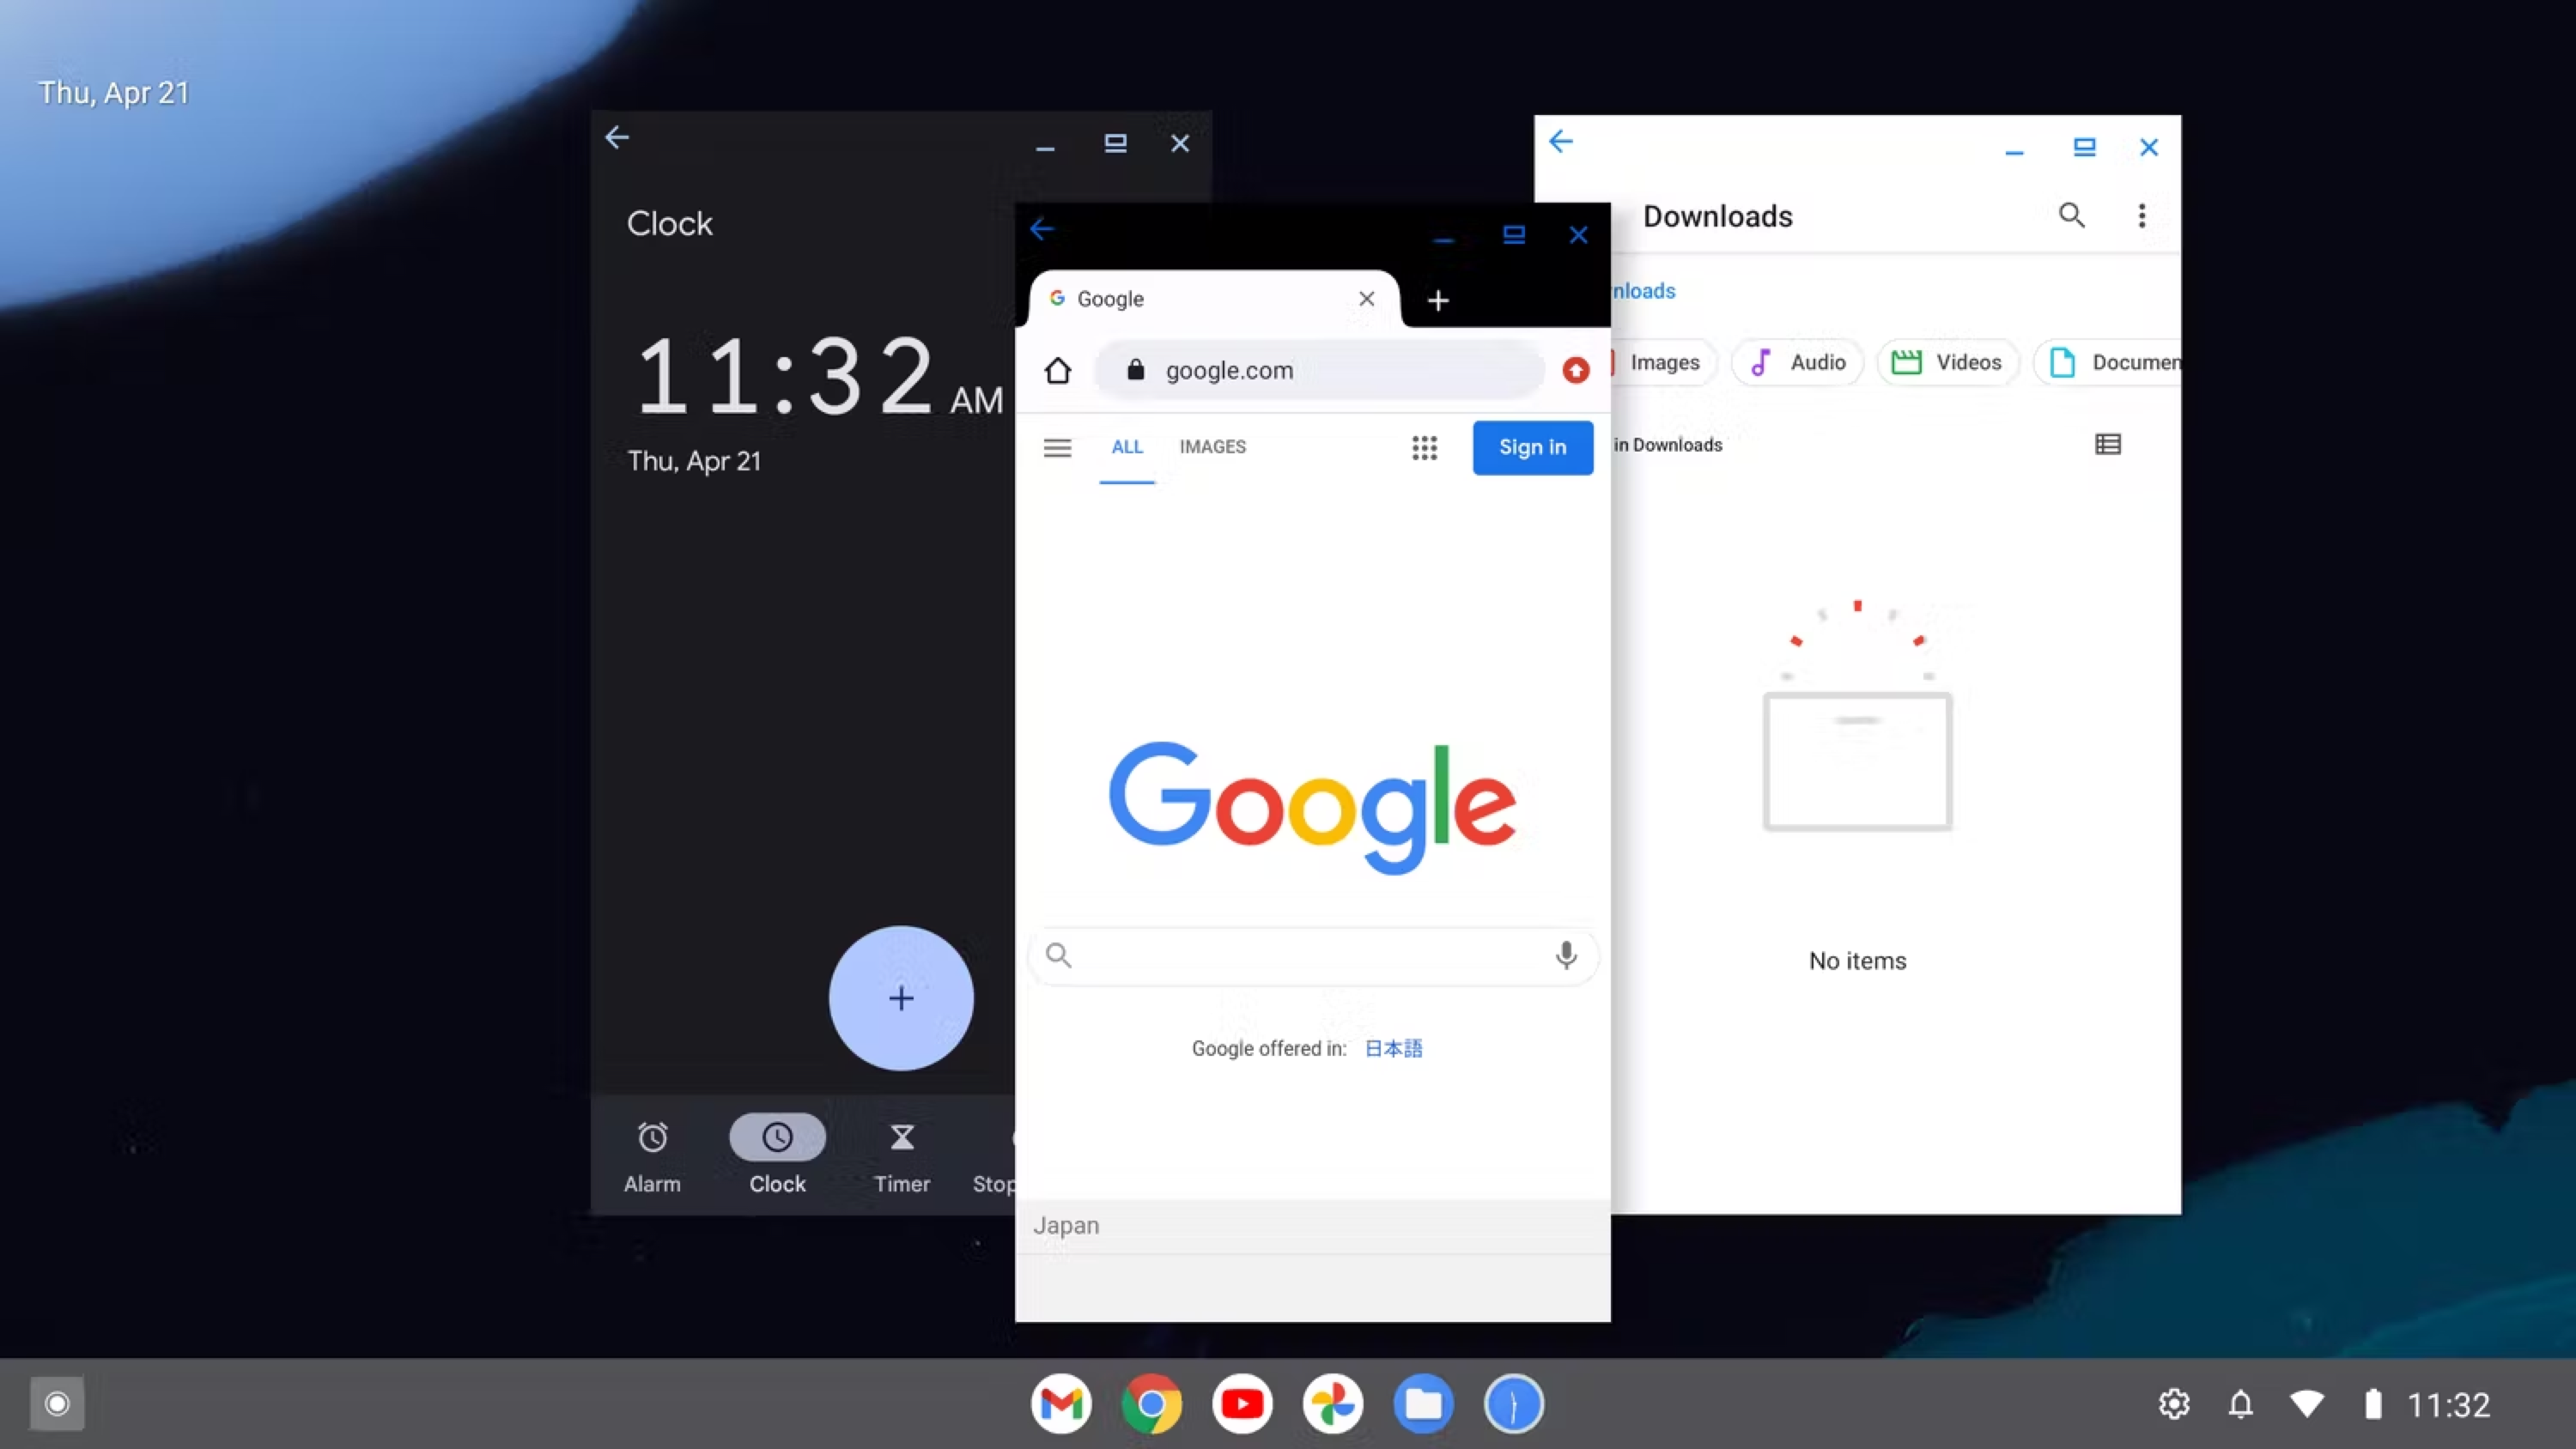Open Downloads search icon

[2070, 215]
